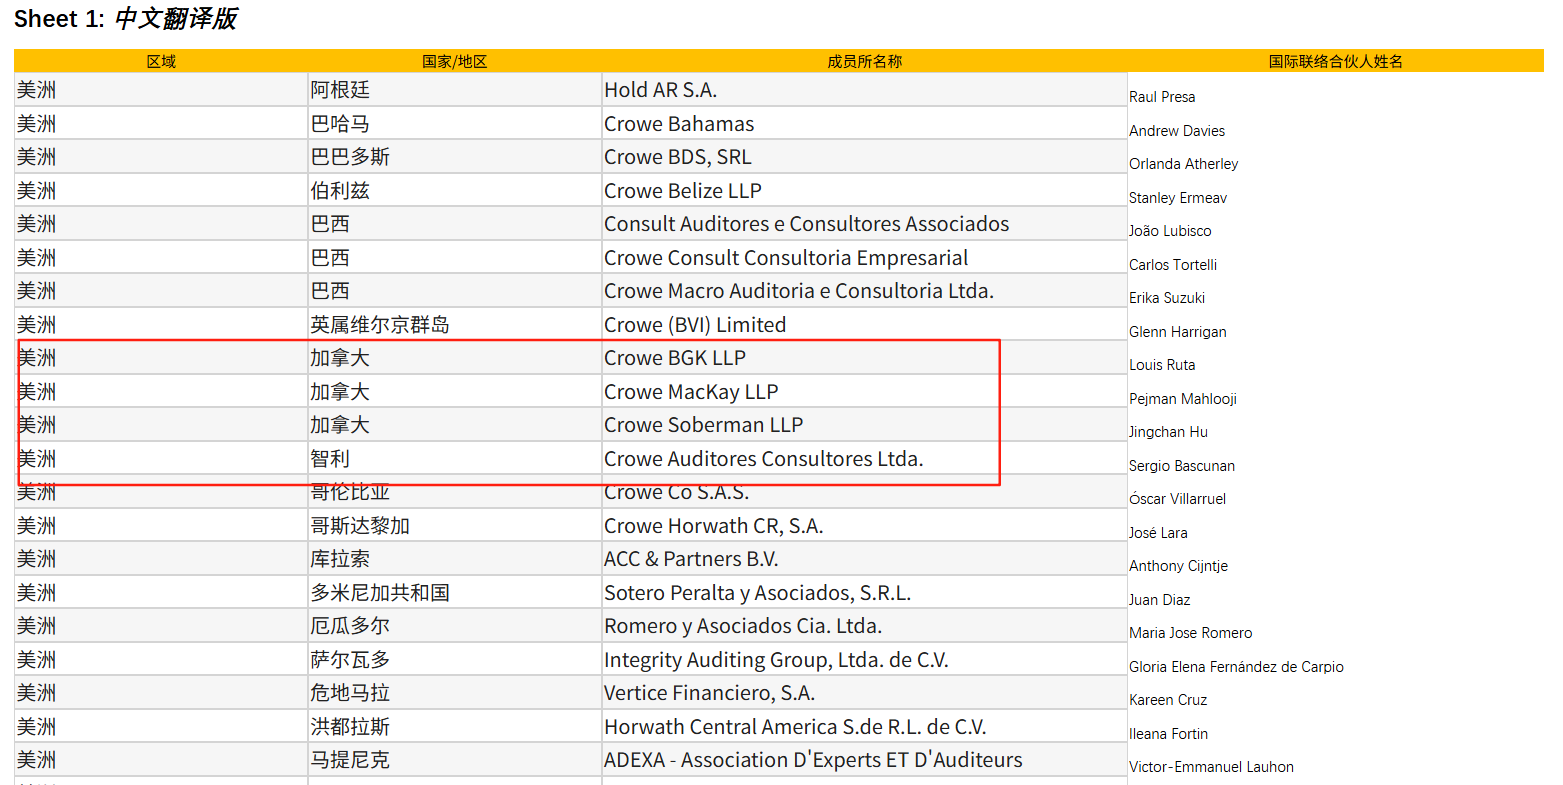Click partner name Ileana Fortin
Screen dimensions: 1563x785
pos(1168,734)
